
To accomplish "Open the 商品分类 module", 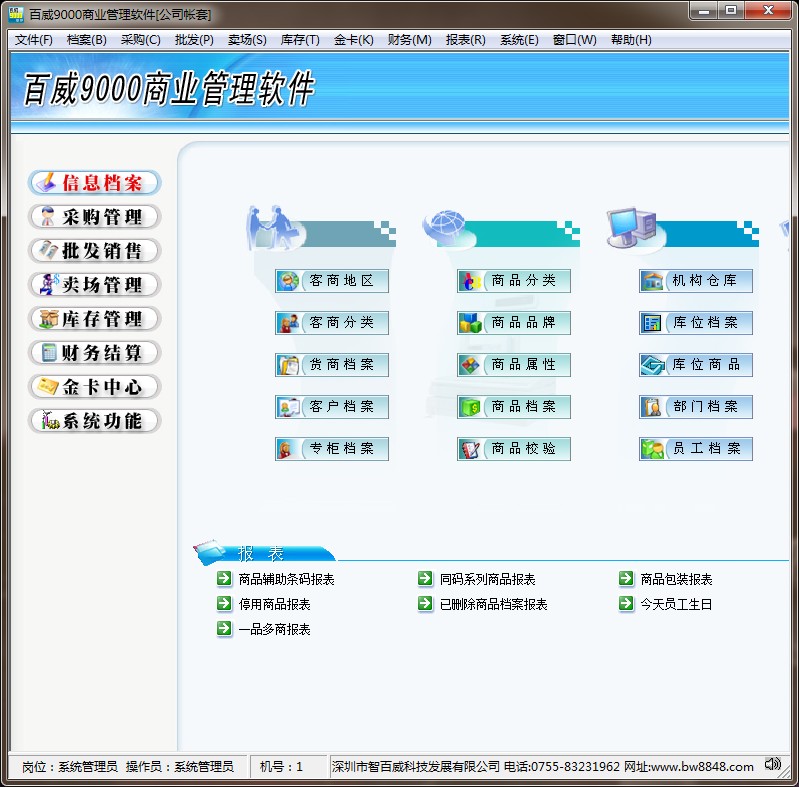I will pos(514,281).
